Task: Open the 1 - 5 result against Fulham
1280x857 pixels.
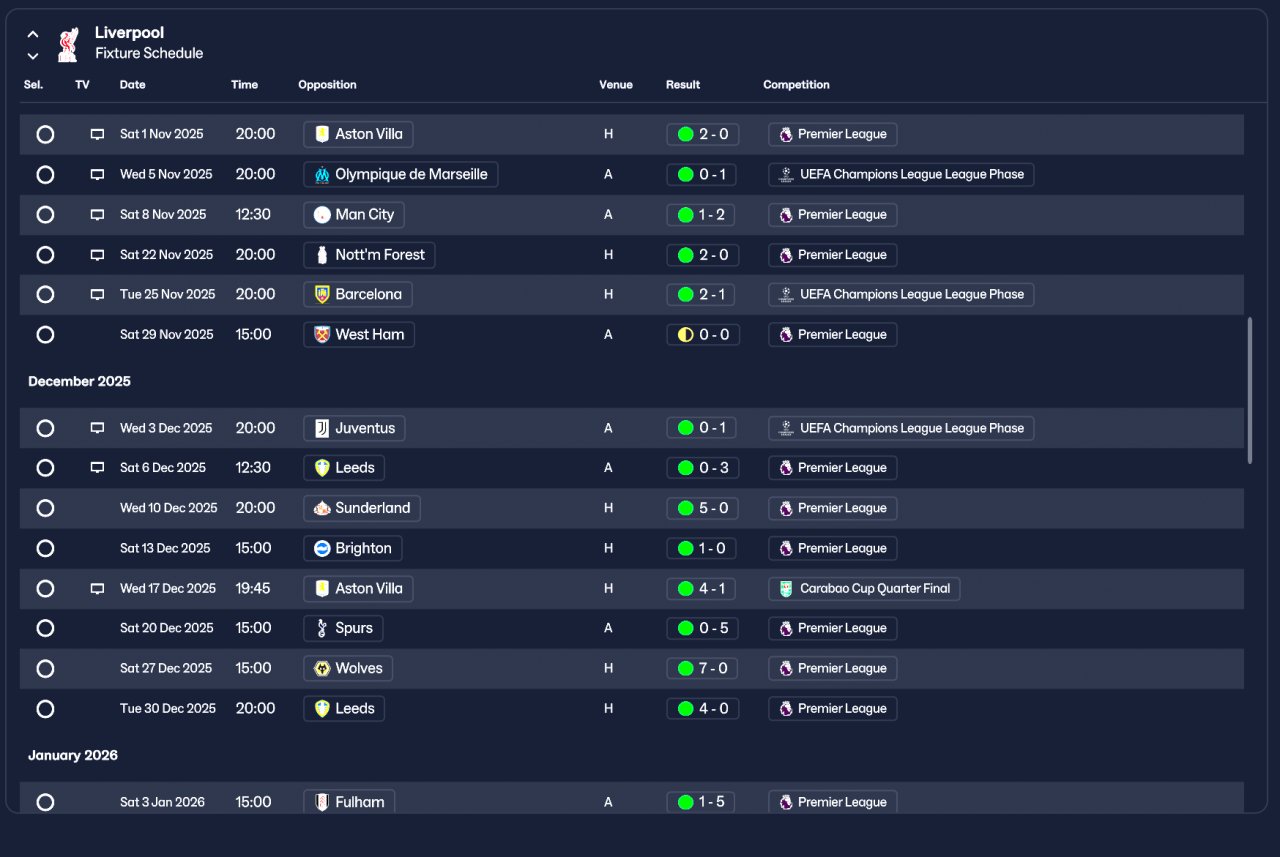Action: [703, 802]
